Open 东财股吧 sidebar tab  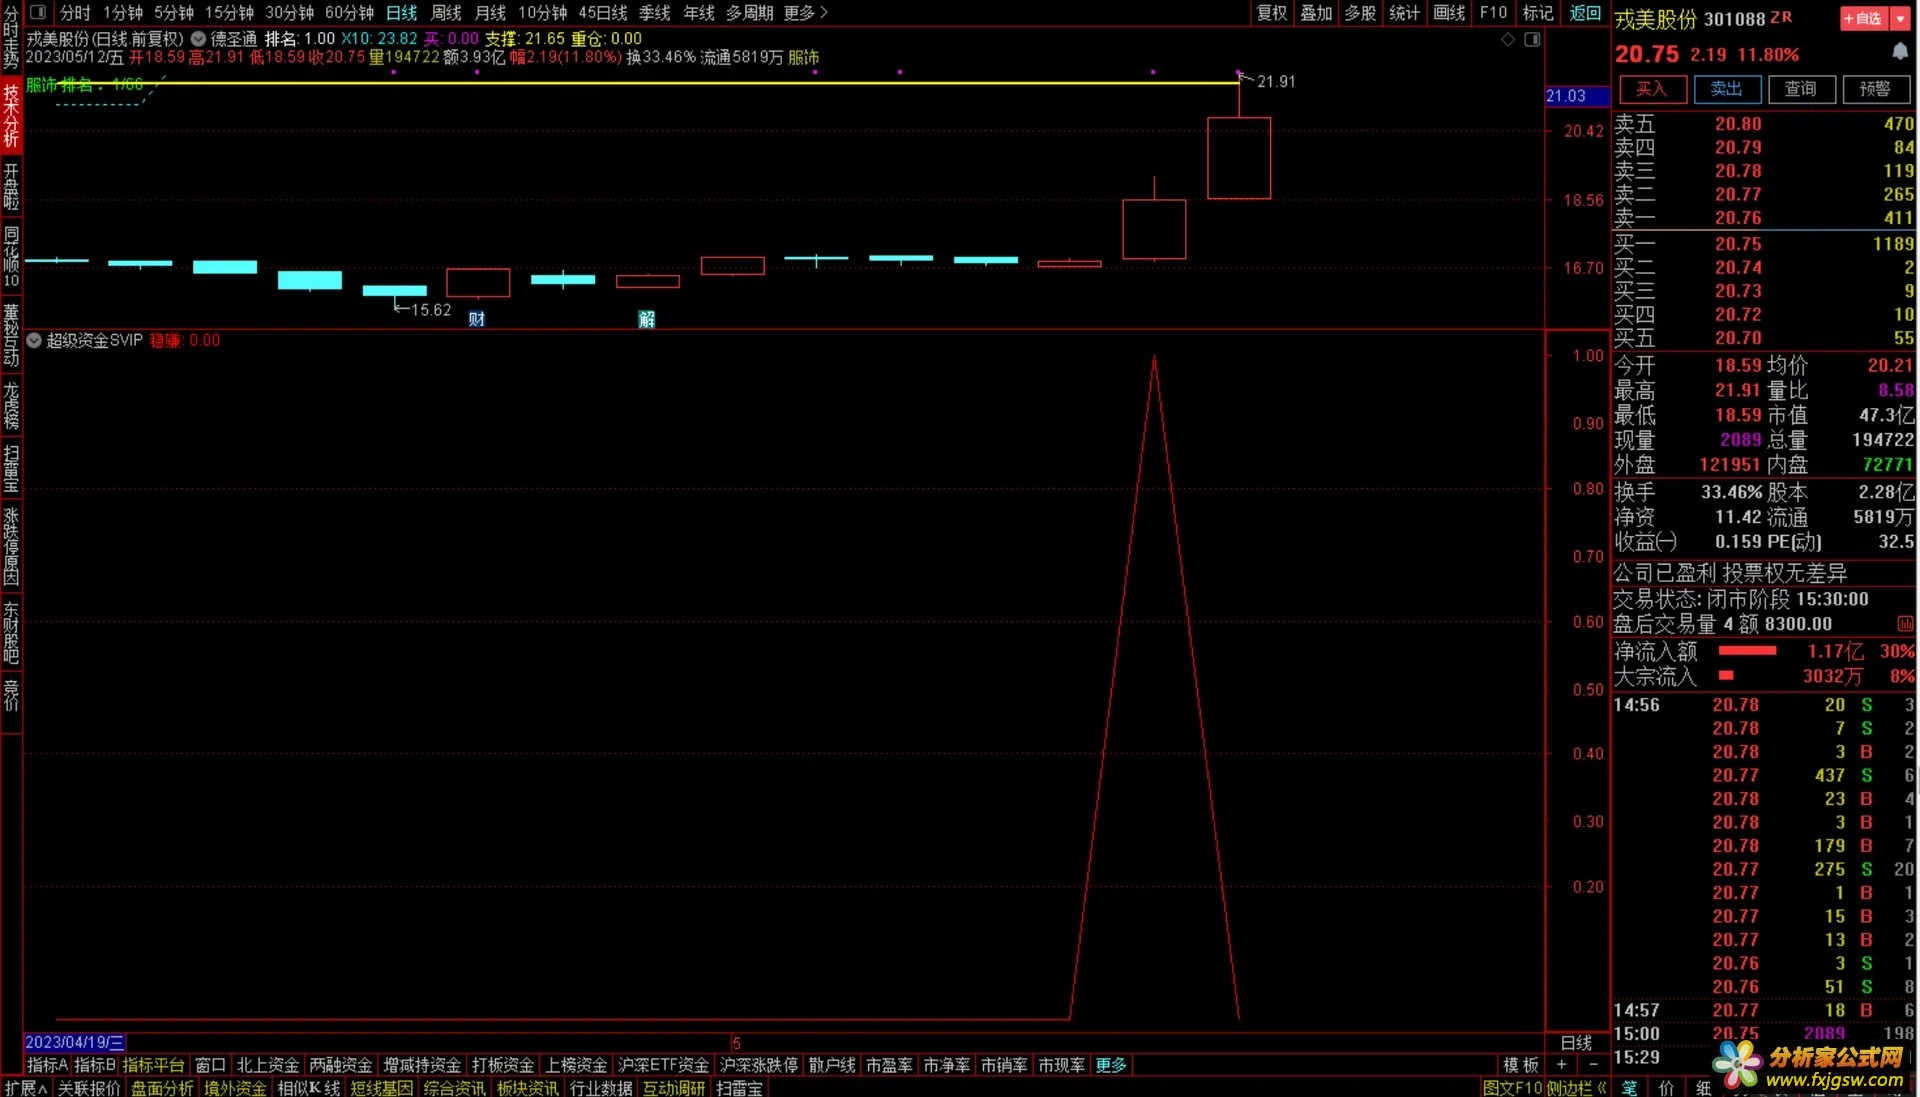11,632
